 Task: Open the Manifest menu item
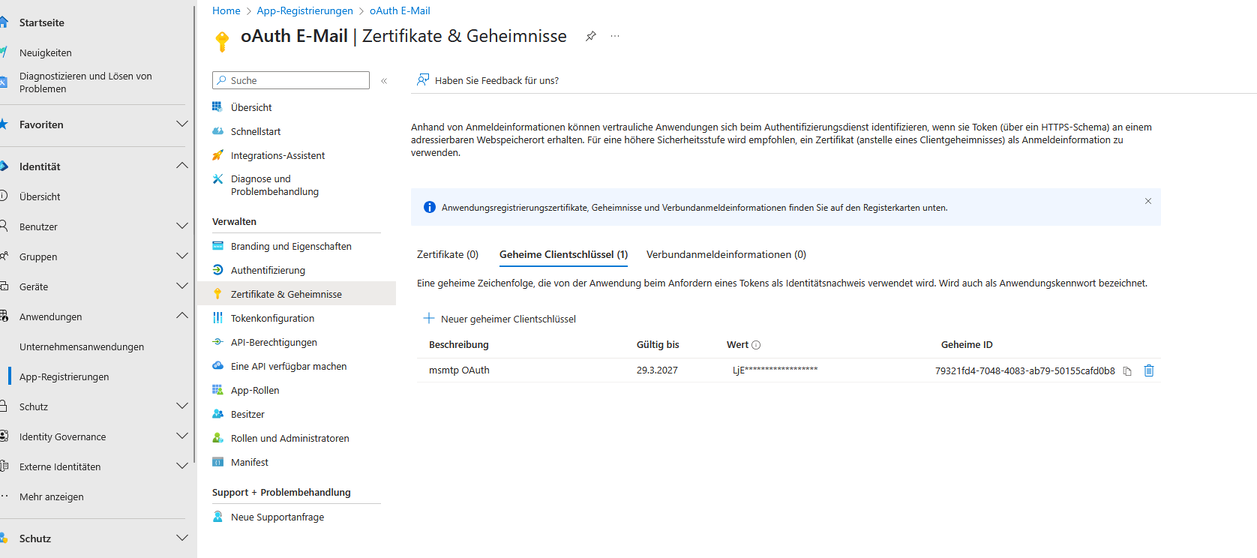pyautogui.click(x=249, y=462)
